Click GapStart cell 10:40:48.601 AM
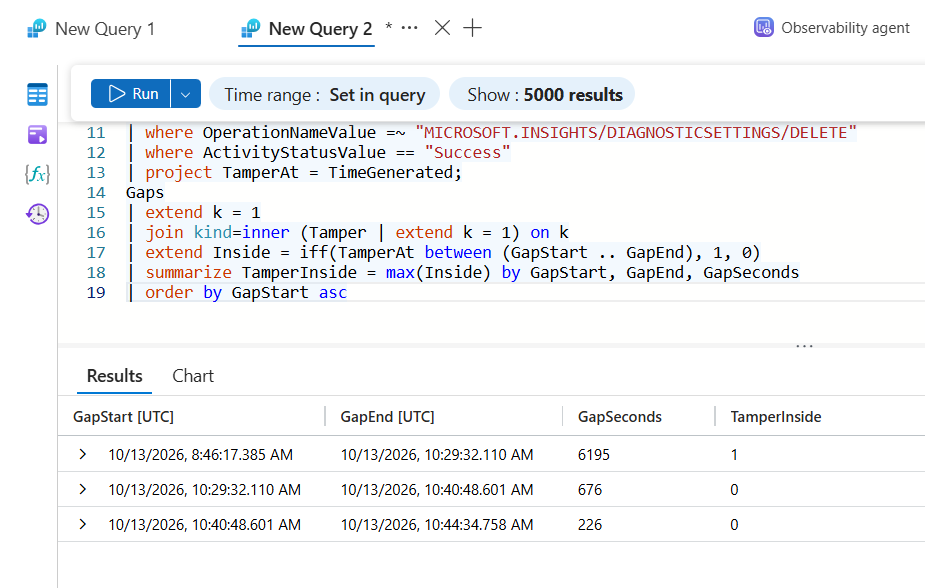 click(x=204, y=524)
